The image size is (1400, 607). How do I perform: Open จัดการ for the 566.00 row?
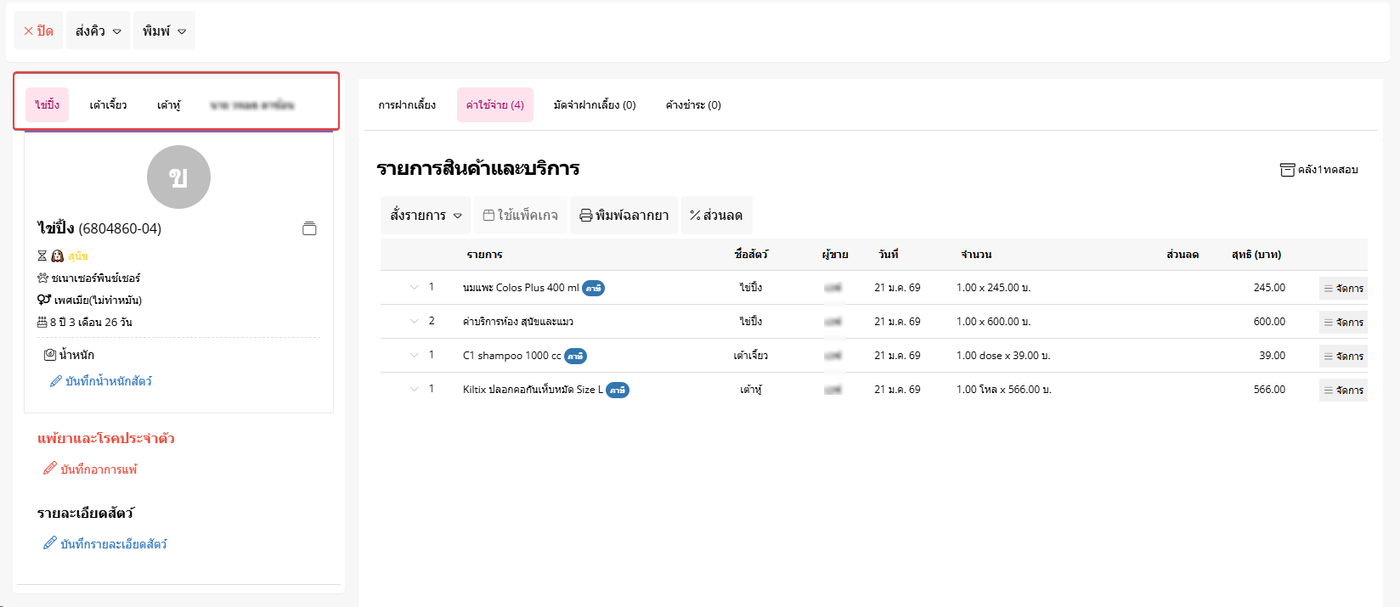pos(1343,390)
